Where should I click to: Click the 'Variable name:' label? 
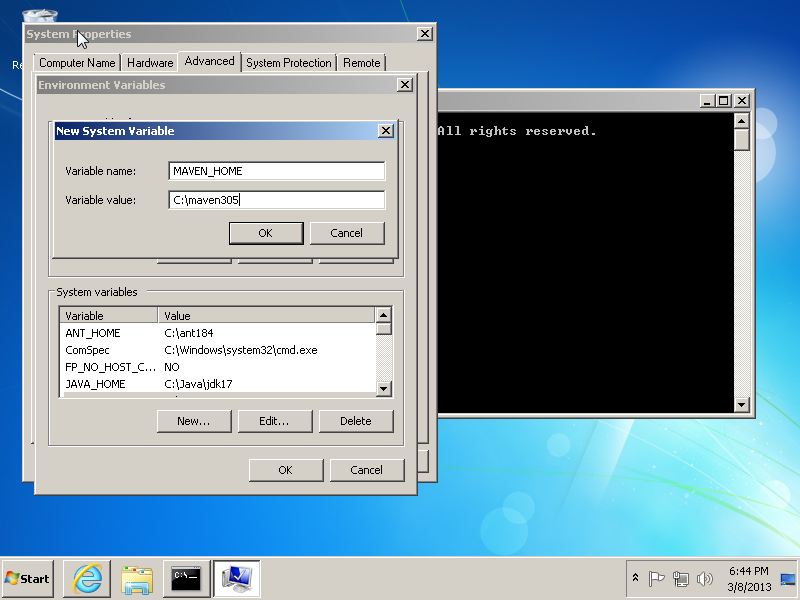[x=101, y=171]
